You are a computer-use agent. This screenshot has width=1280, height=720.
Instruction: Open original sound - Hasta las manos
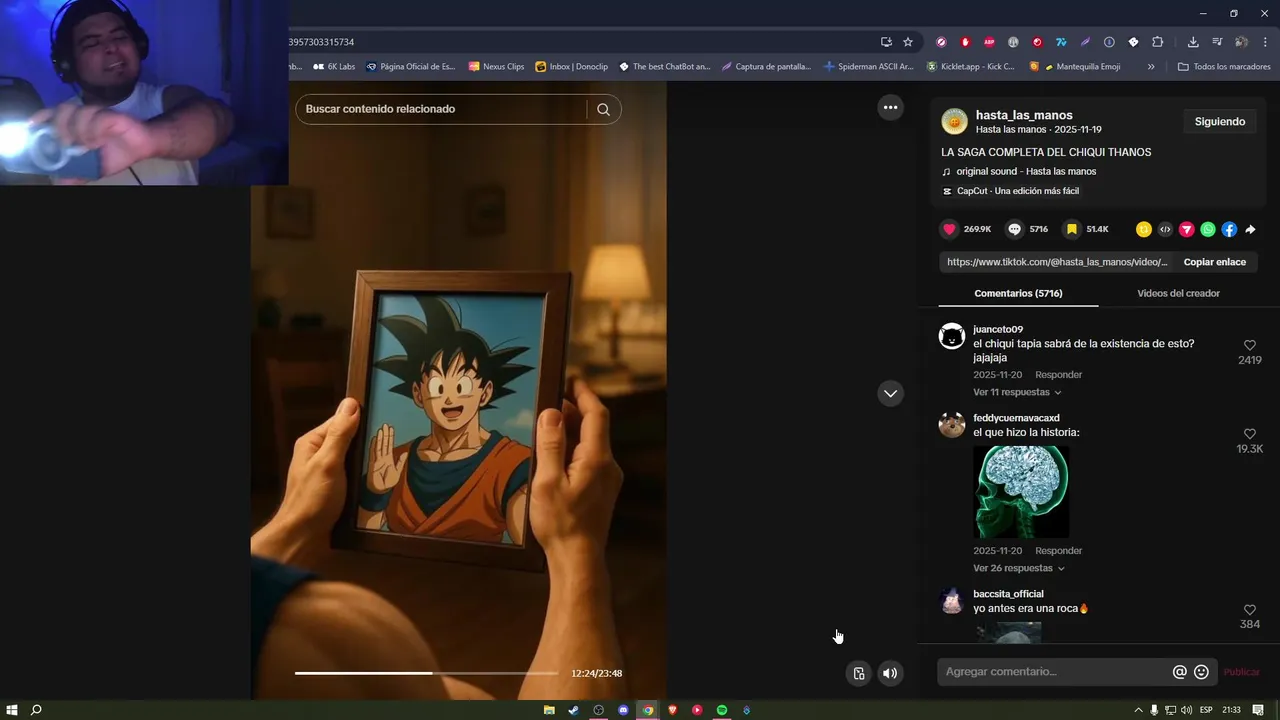pyautogui.click(x=1026, y=171)
